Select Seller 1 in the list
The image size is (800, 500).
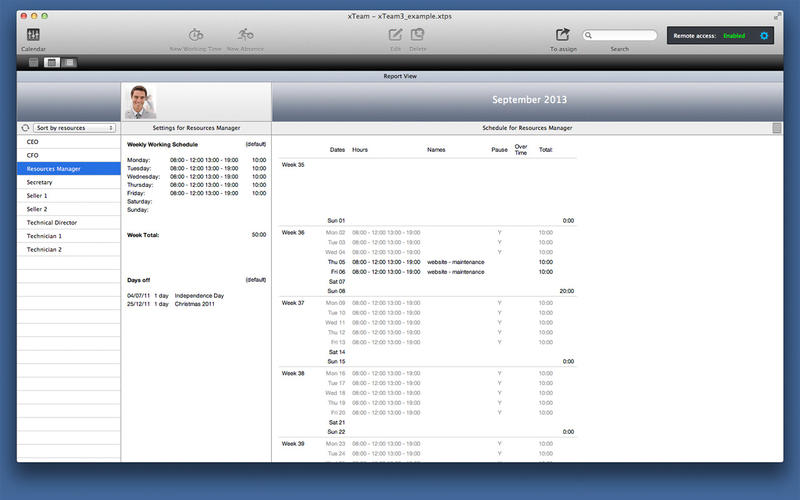point(69,195)
